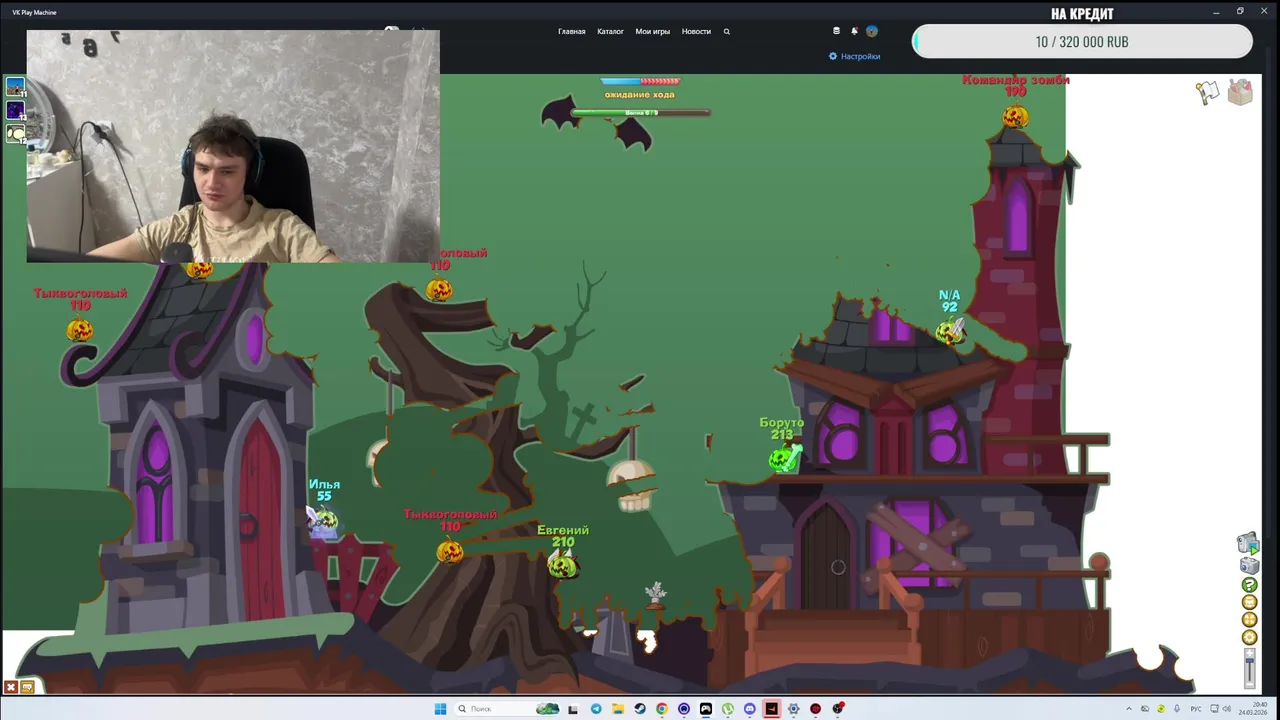Click the yellow chat icon bottom-left of game

tap(27, 687)
